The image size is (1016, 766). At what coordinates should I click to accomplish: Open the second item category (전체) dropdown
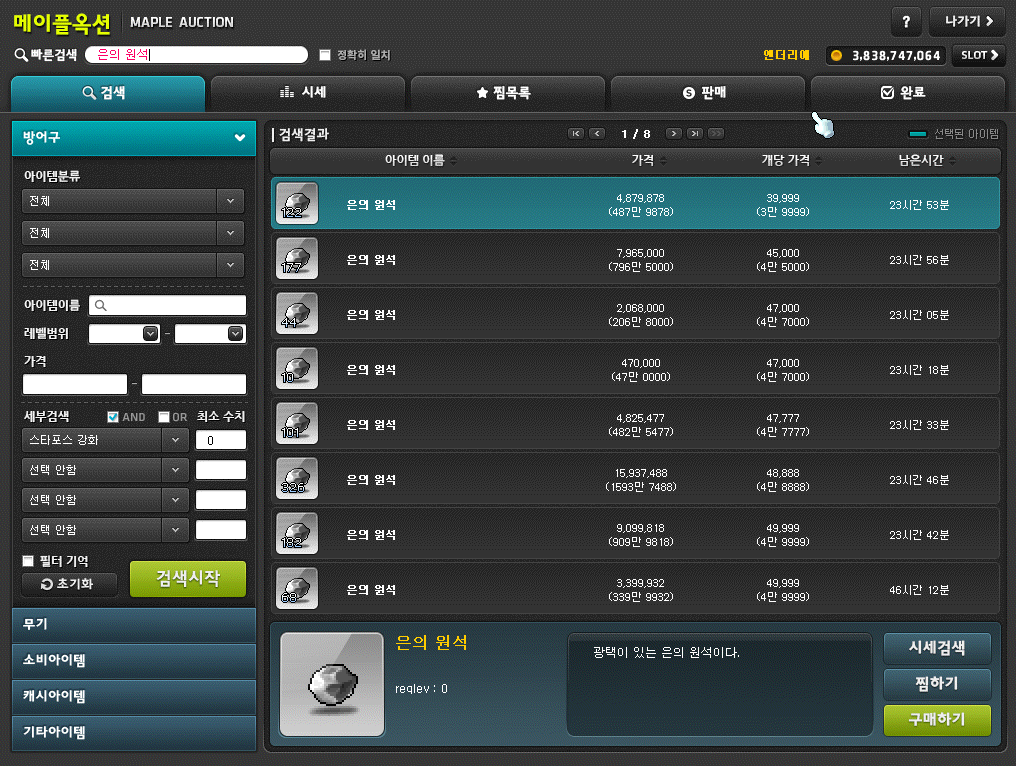pyautogui.click(x=133, y=233)
